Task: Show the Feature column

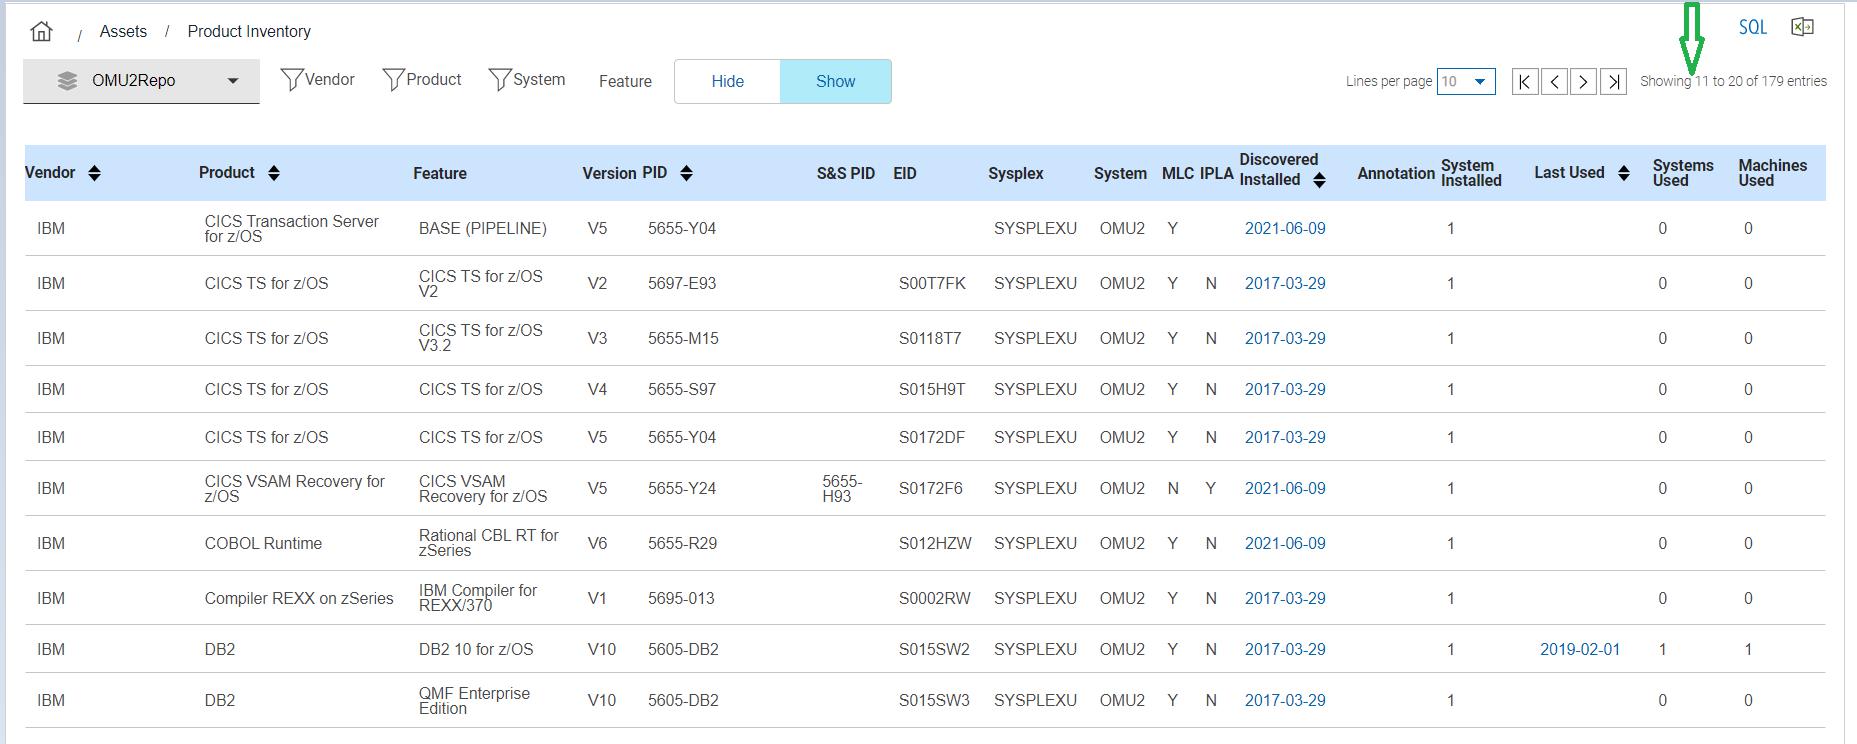Action: pyautogui.click(x=835, y=81)
